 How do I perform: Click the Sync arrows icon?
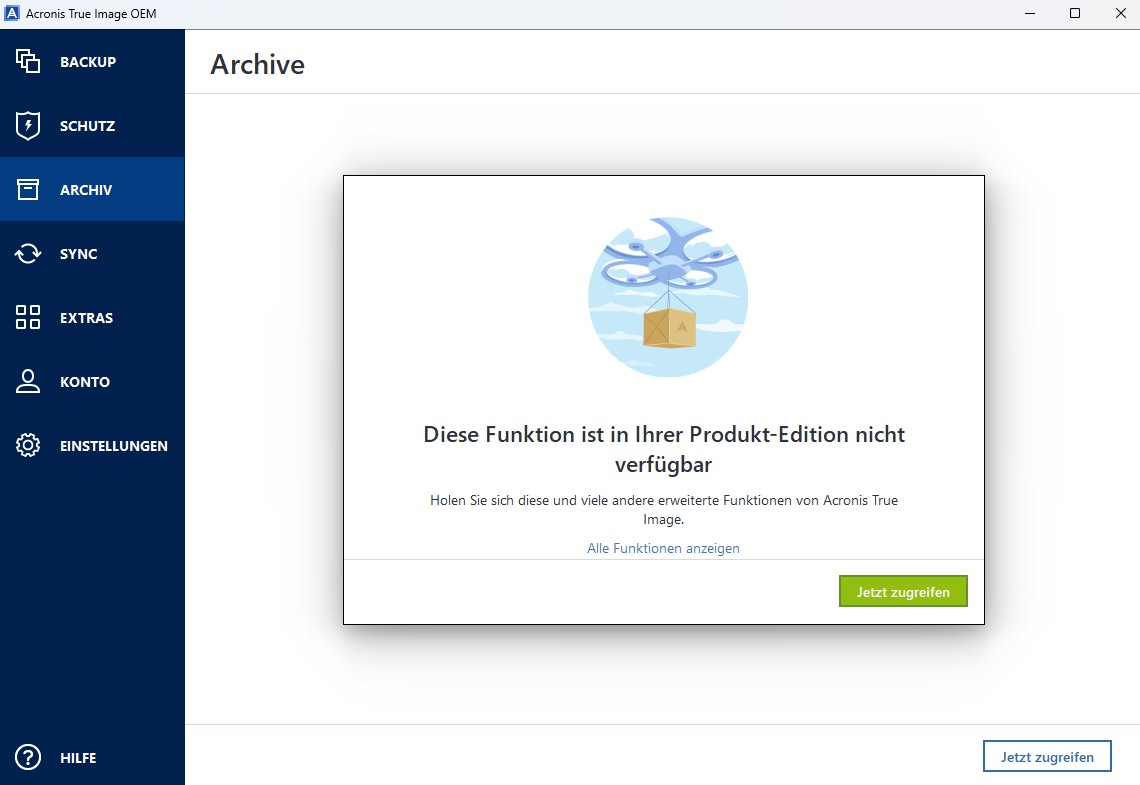coord(28,254)
